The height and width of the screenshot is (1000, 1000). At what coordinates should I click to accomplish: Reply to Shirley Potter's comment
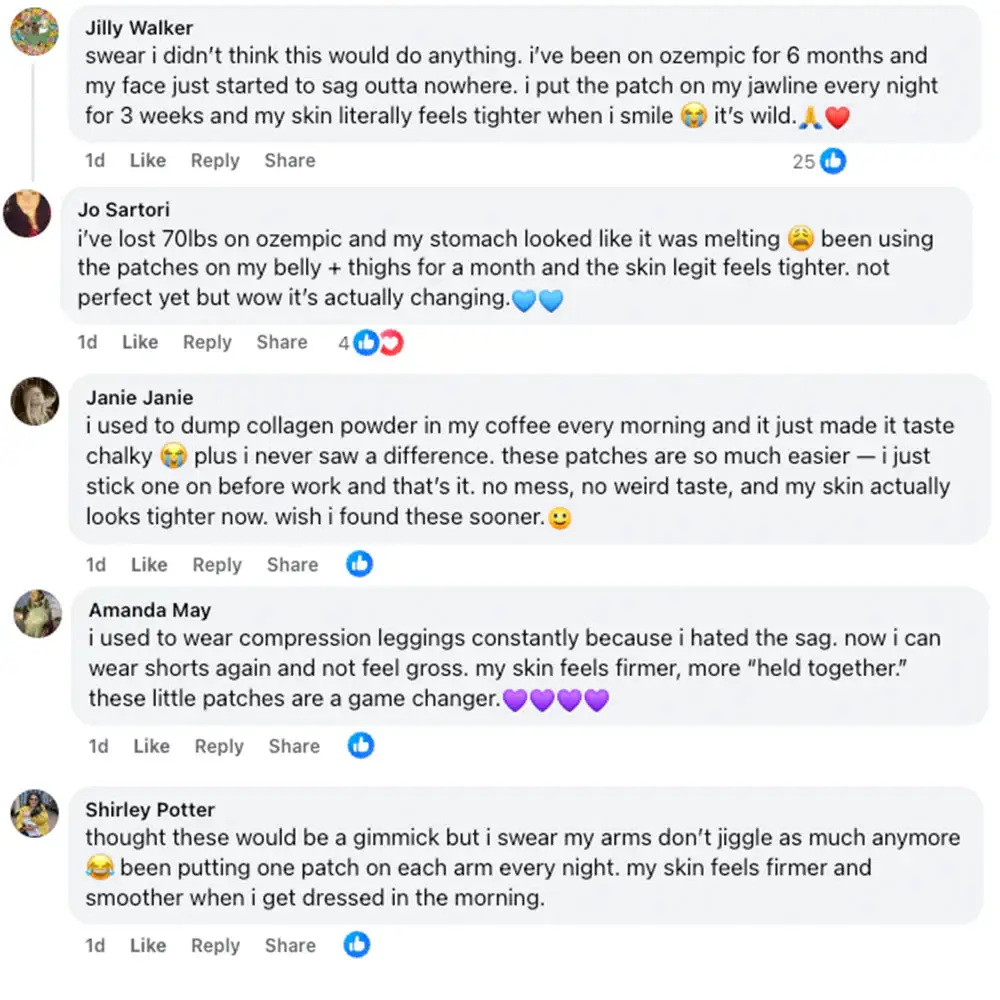point(215,945)
